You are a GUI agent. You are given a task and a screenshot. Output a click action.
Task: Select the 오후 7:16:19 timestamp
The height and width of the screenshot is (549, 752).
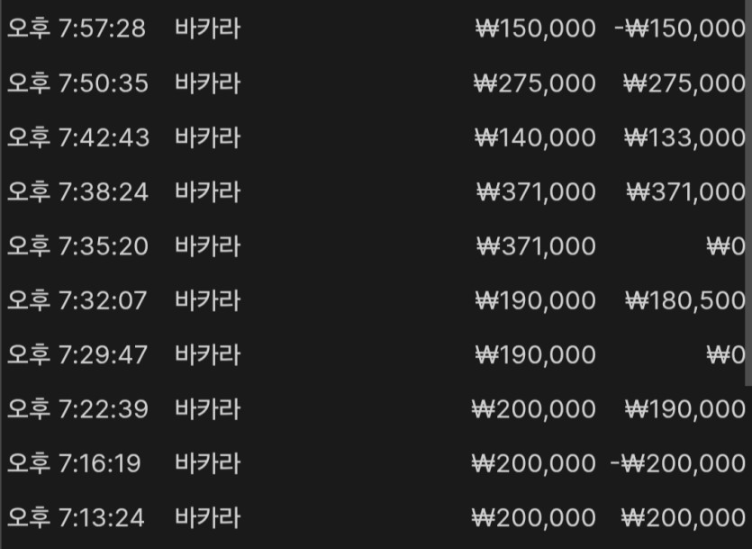click(74, 463)
